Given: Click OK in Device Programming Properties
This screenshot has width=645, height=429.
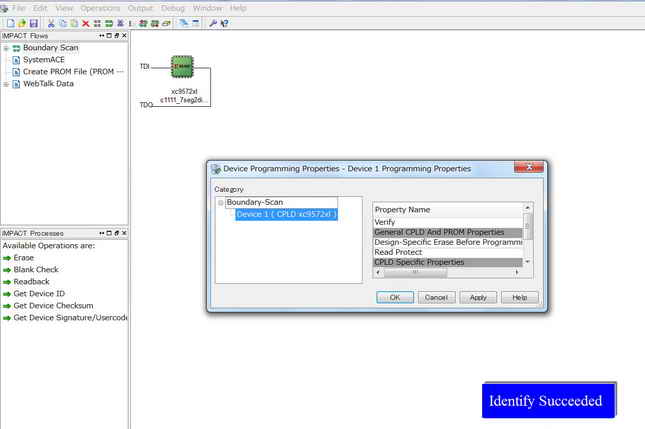Looking at the screenshot, I should coord(395,297).
